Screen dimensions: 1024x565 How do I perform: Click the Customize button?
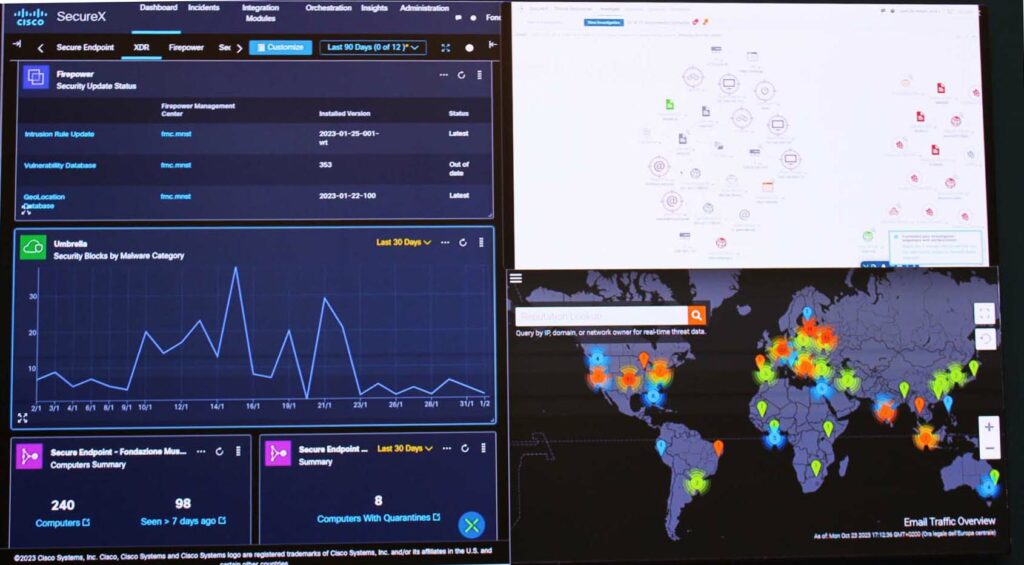pos(280,47)
